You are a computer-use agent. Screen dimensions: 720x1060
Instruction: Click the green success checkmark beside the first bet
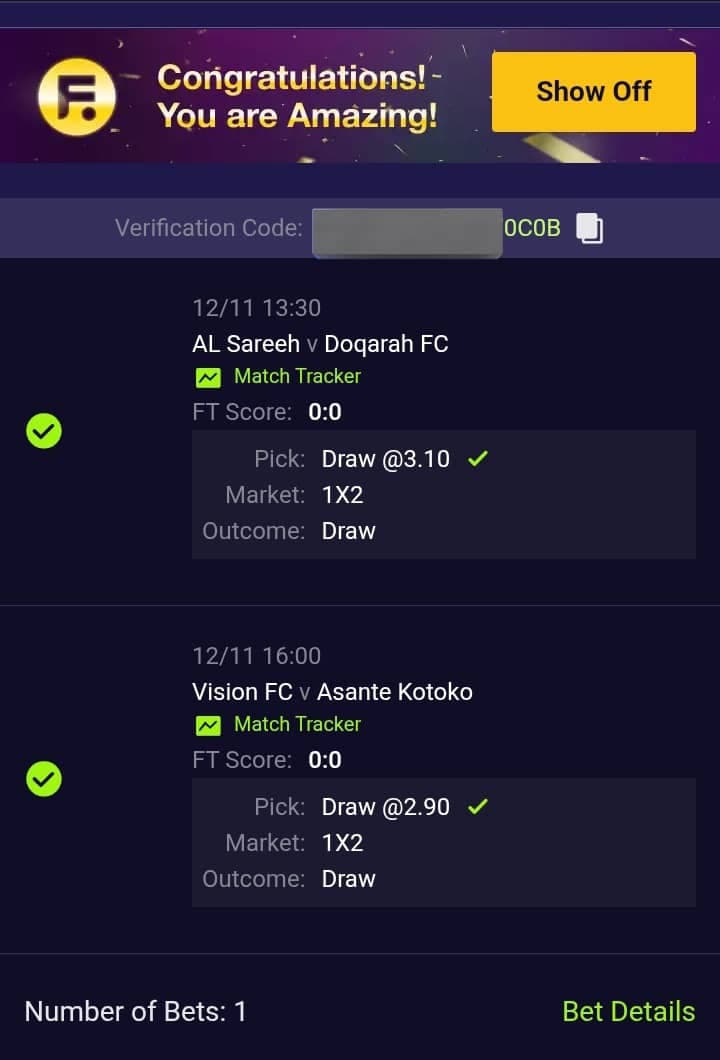[43, 431]
